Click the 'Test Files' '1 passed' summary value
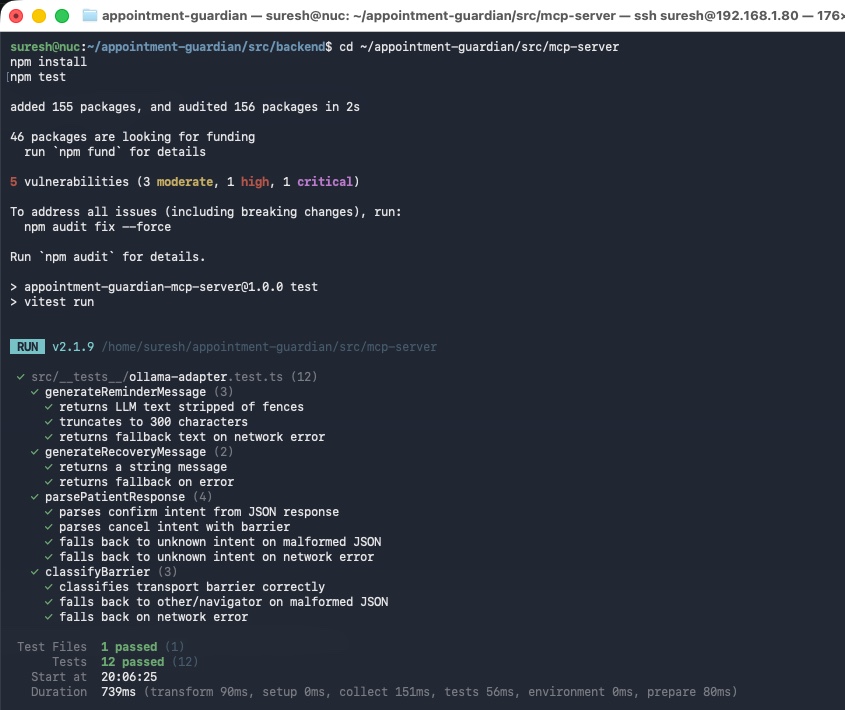The height and width of the screenshot is (710, 845). pos(129,647)
